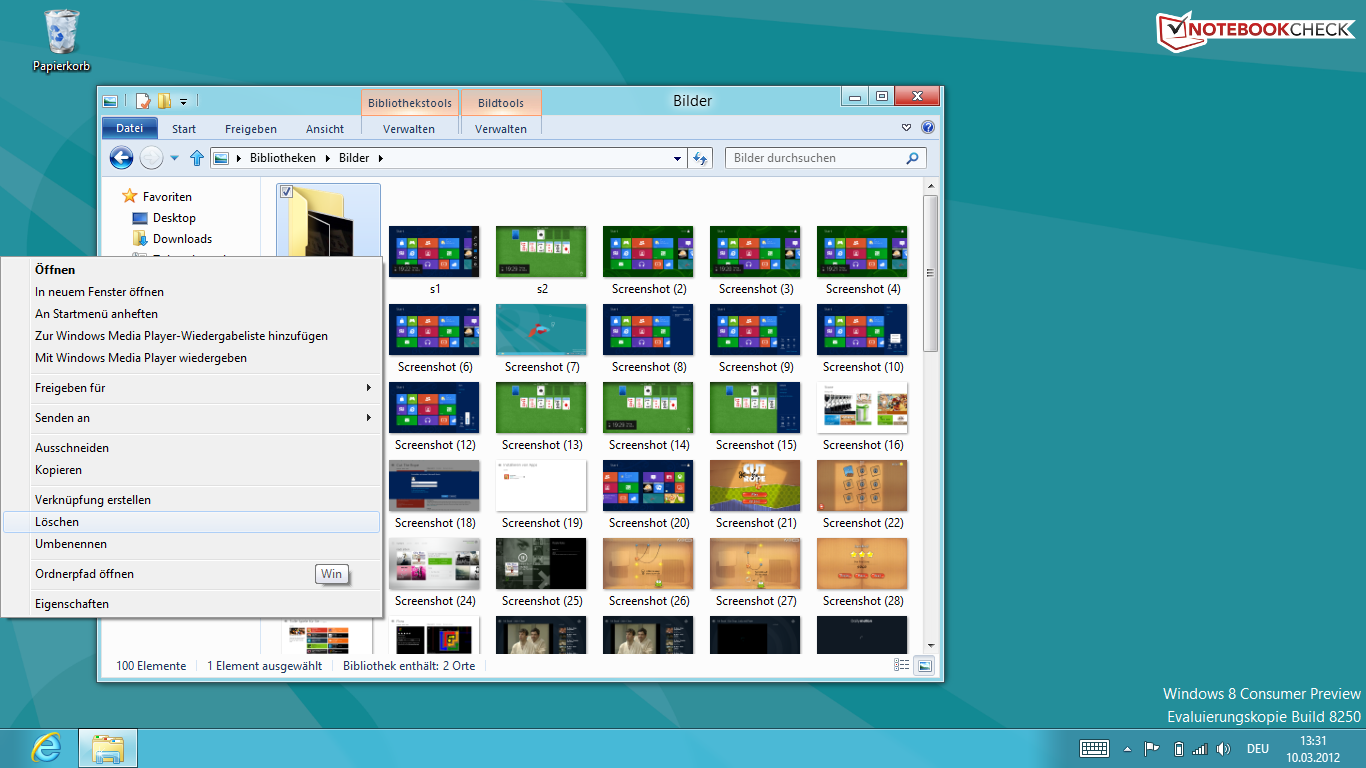Switch to the details list view icon

pyautogui.click(x=901, y=665)
